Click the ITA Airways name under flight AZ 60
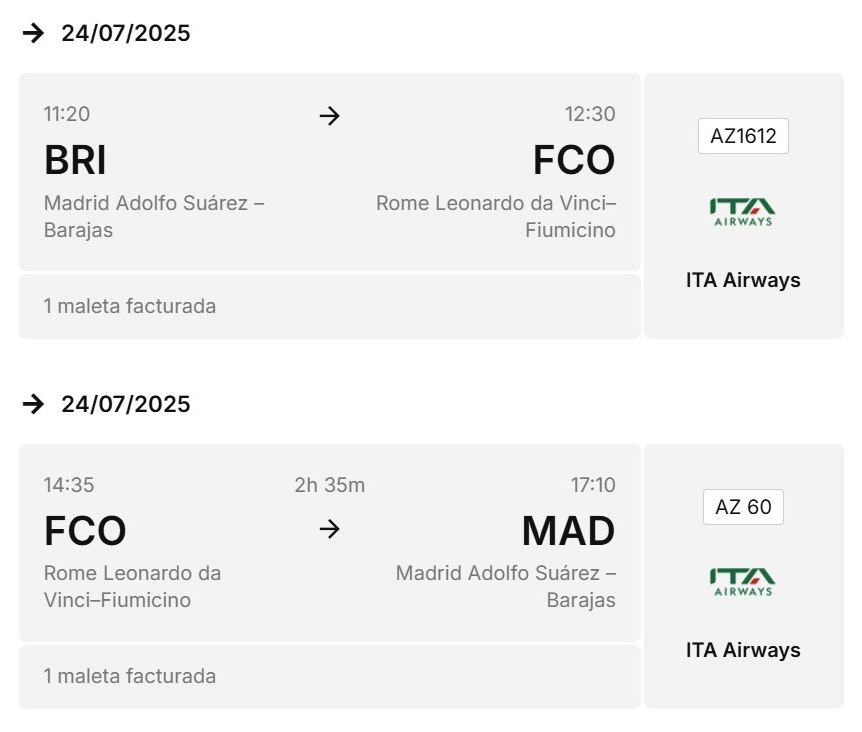Image resolution: width=862 pixels, height=732 pixels. [743, 650]
